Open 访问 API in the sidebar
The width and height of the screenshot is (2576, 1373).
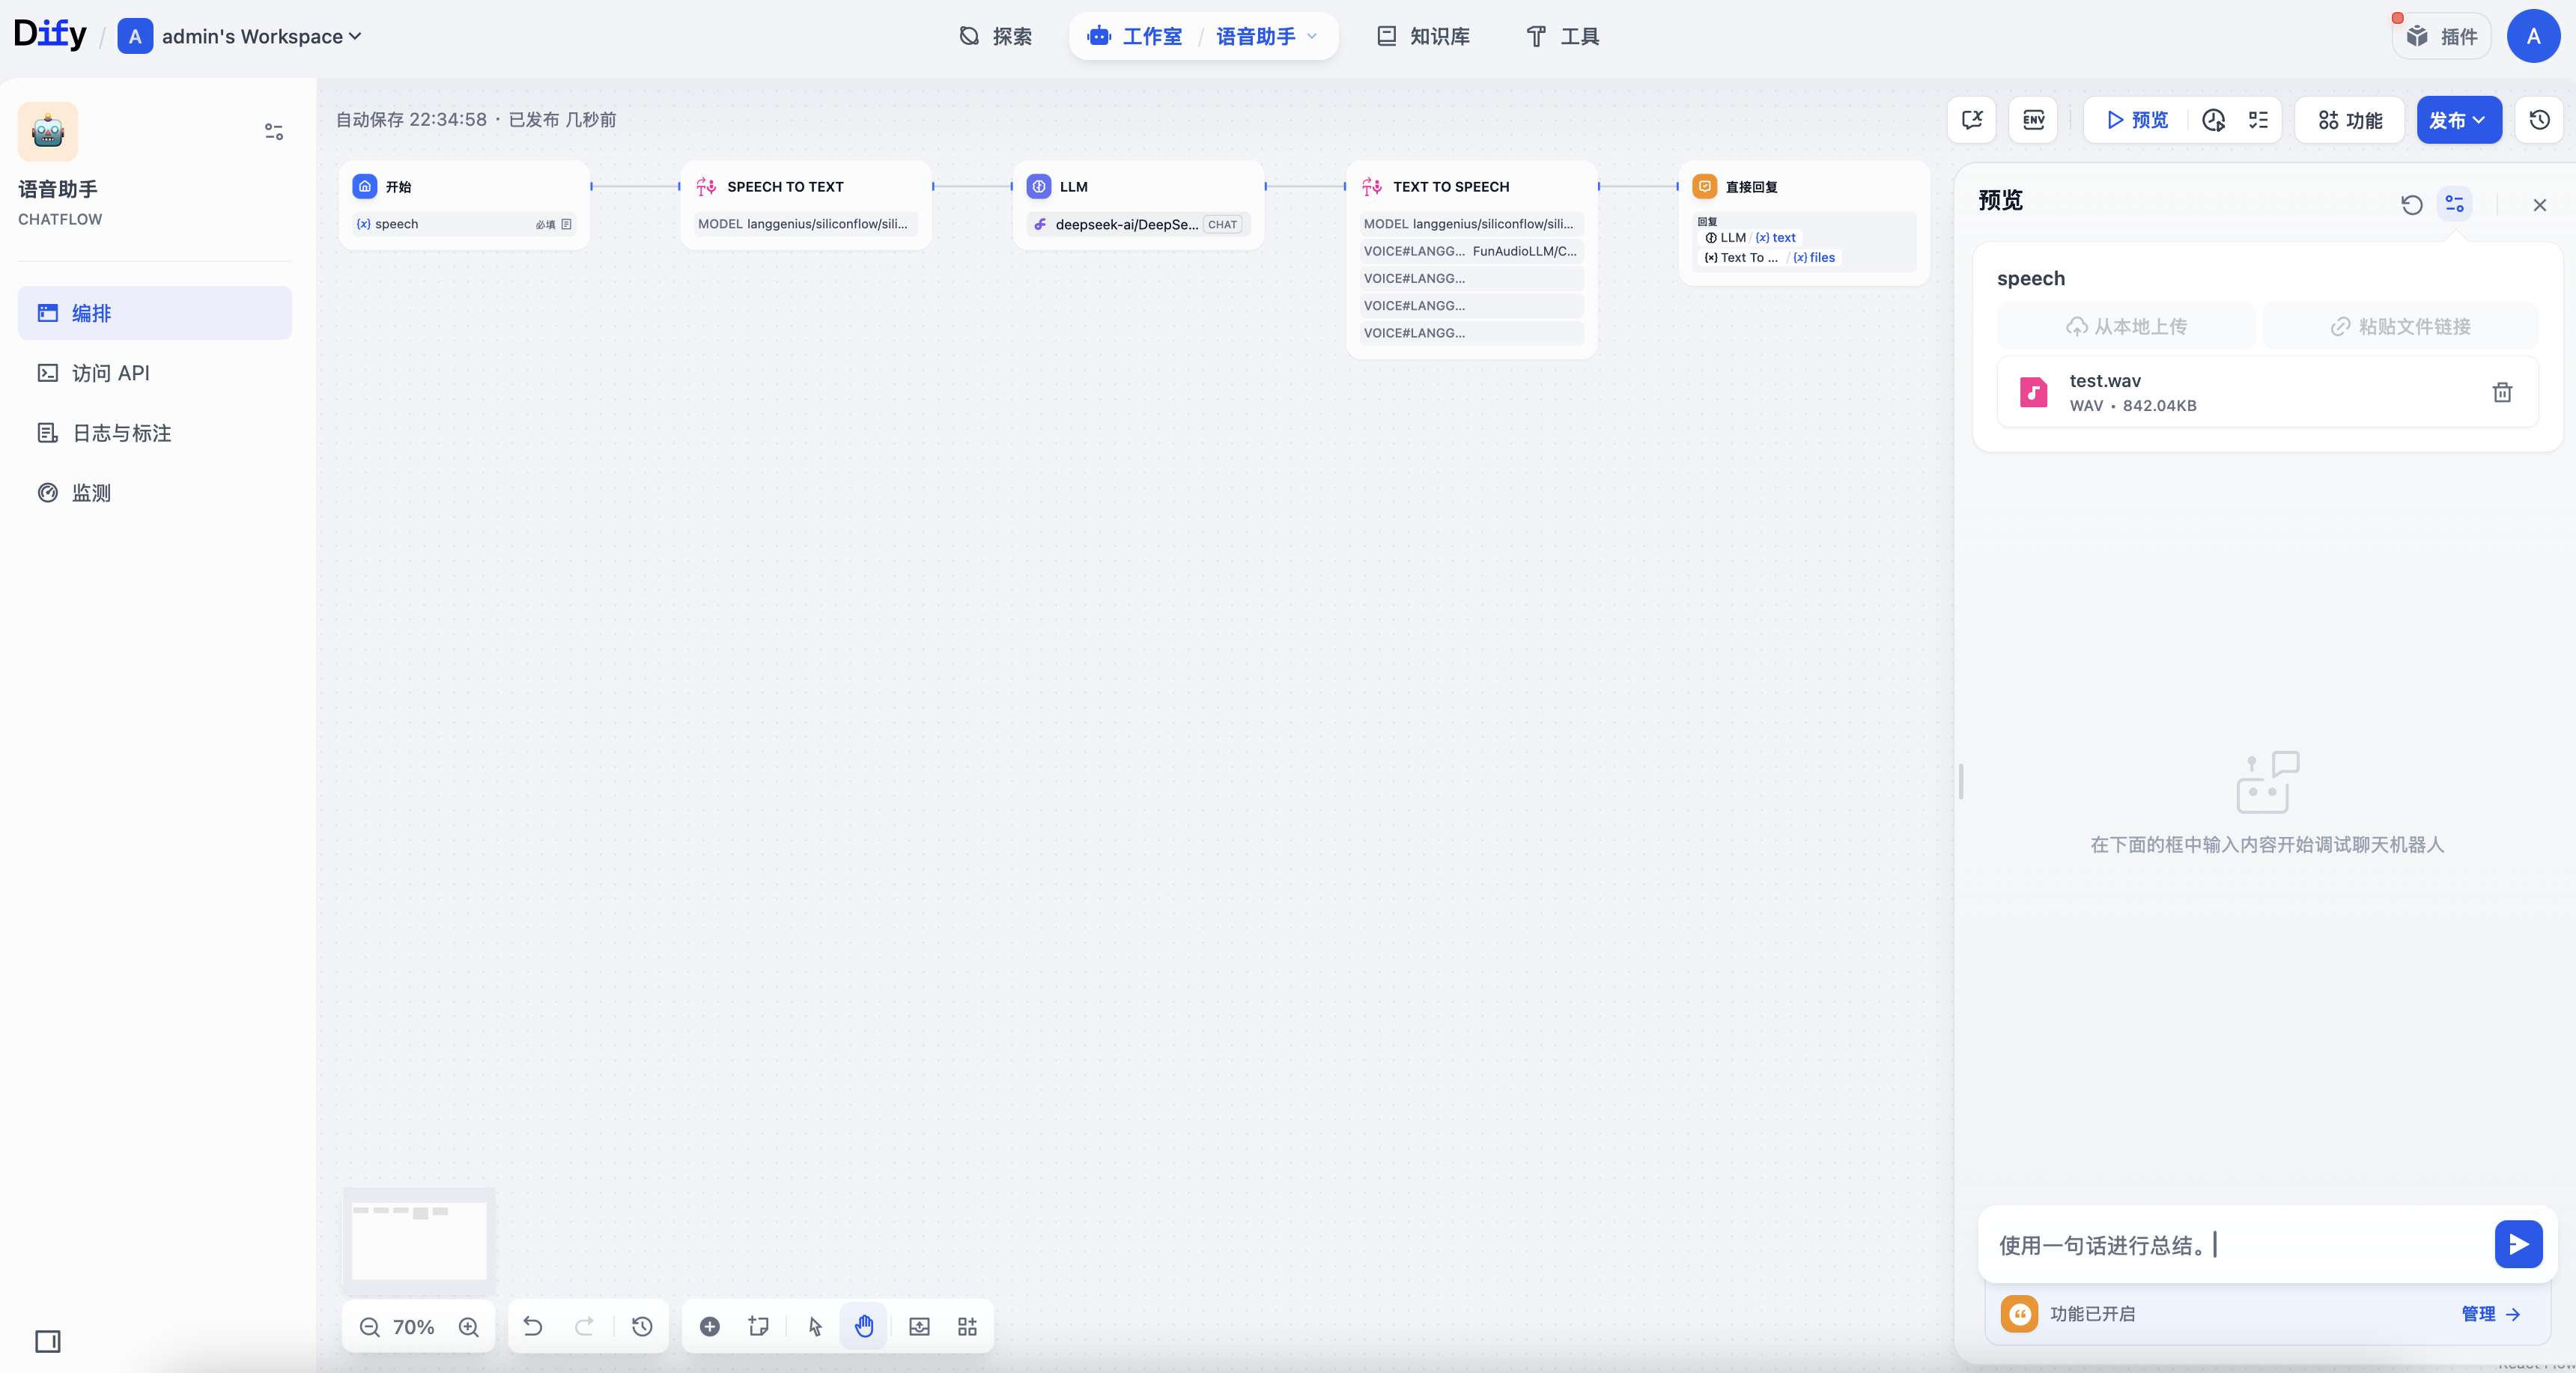pos(111,373)
